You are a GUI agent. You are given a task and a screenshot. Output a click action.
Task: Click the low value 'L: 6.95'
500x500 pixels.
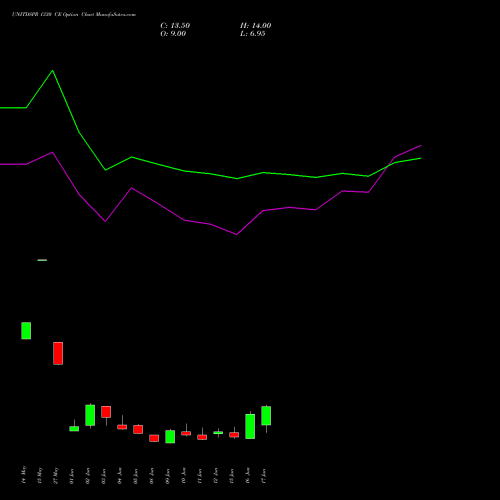(x=253, y=34)
